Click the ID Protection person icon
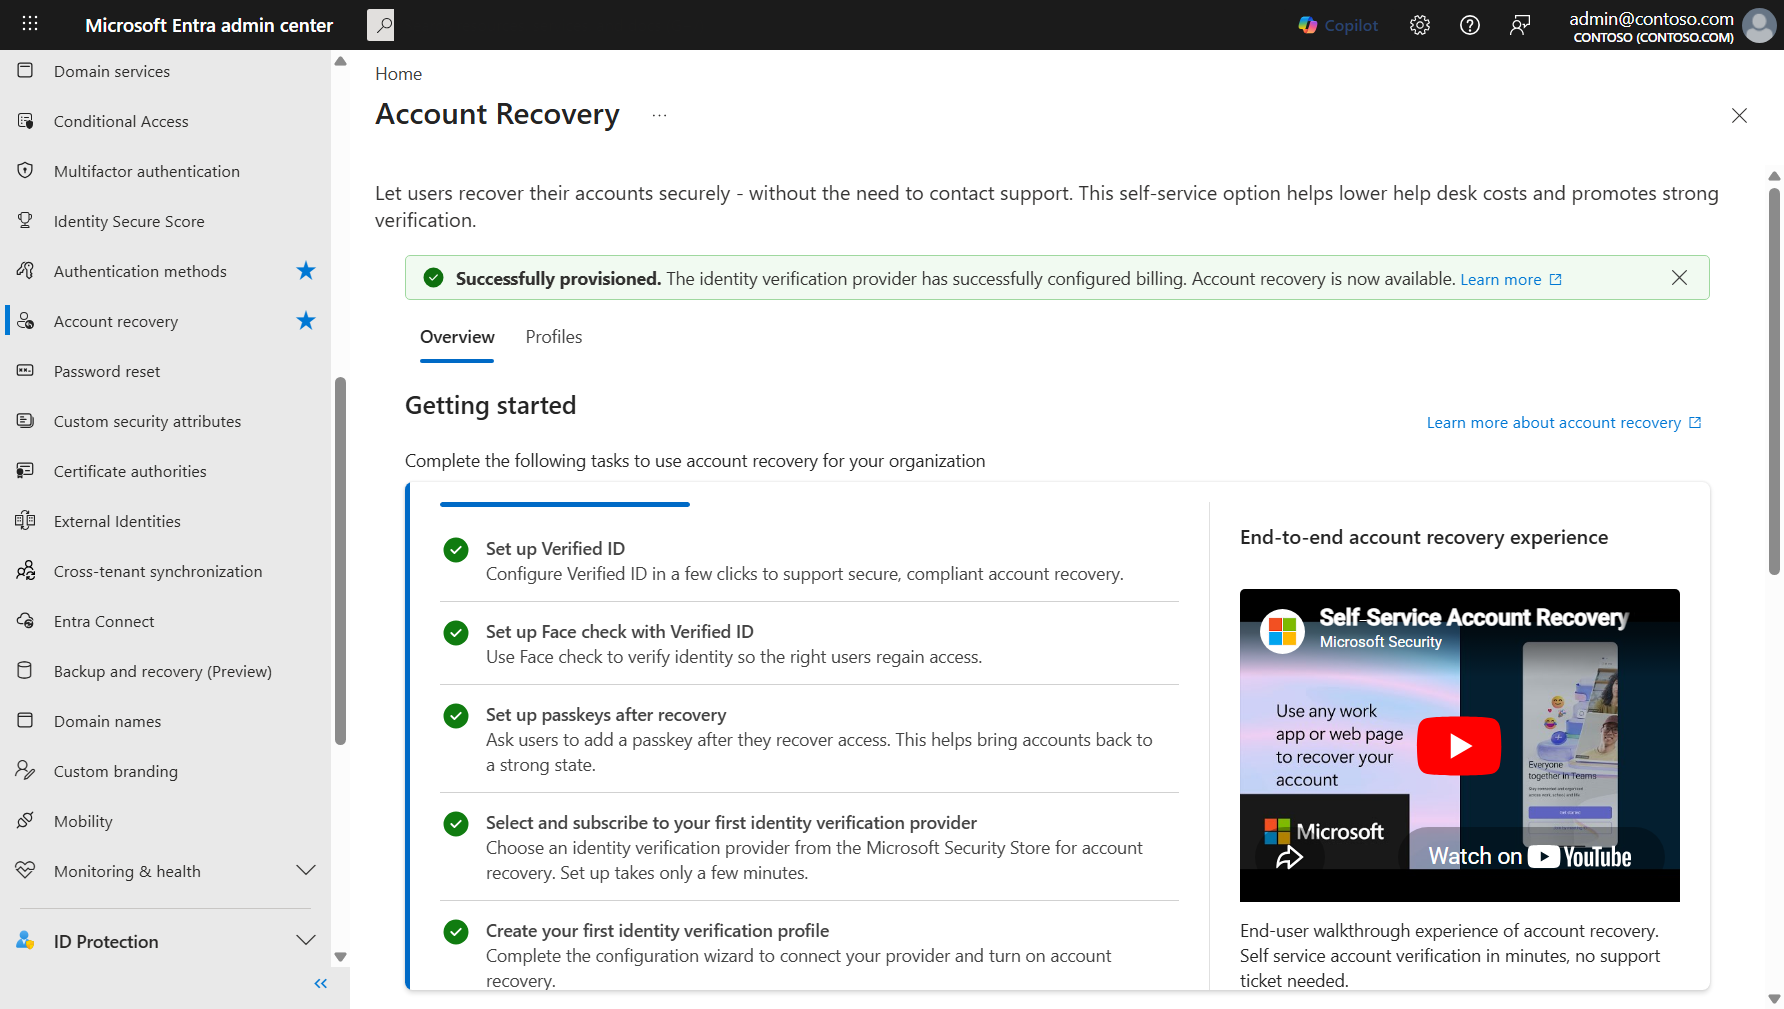Viewport: 1784px width, 1009px height. tap(25, 941)
